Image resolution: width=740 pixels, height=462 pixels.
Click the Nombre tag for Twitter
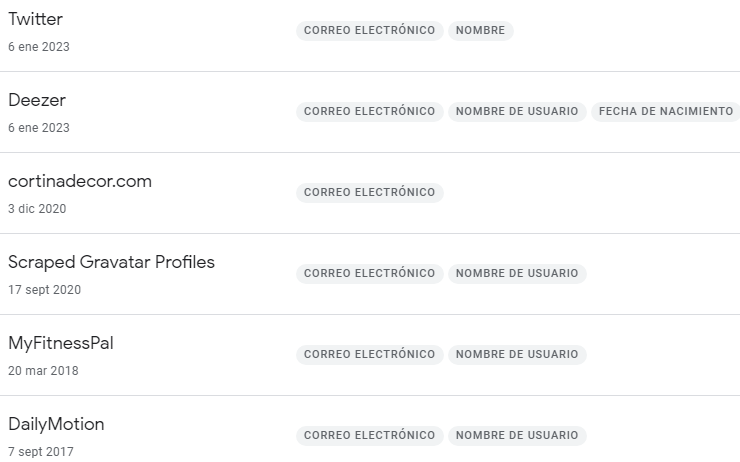[x=480, y=31]
